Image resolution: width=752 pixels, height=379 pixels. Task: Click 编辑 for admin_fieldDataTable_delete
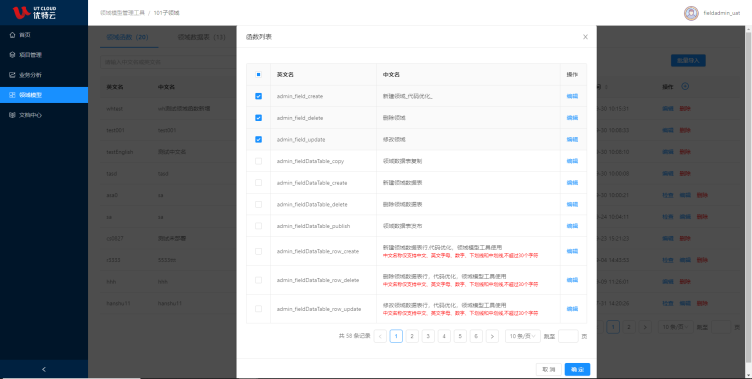[x=572, y=204]
